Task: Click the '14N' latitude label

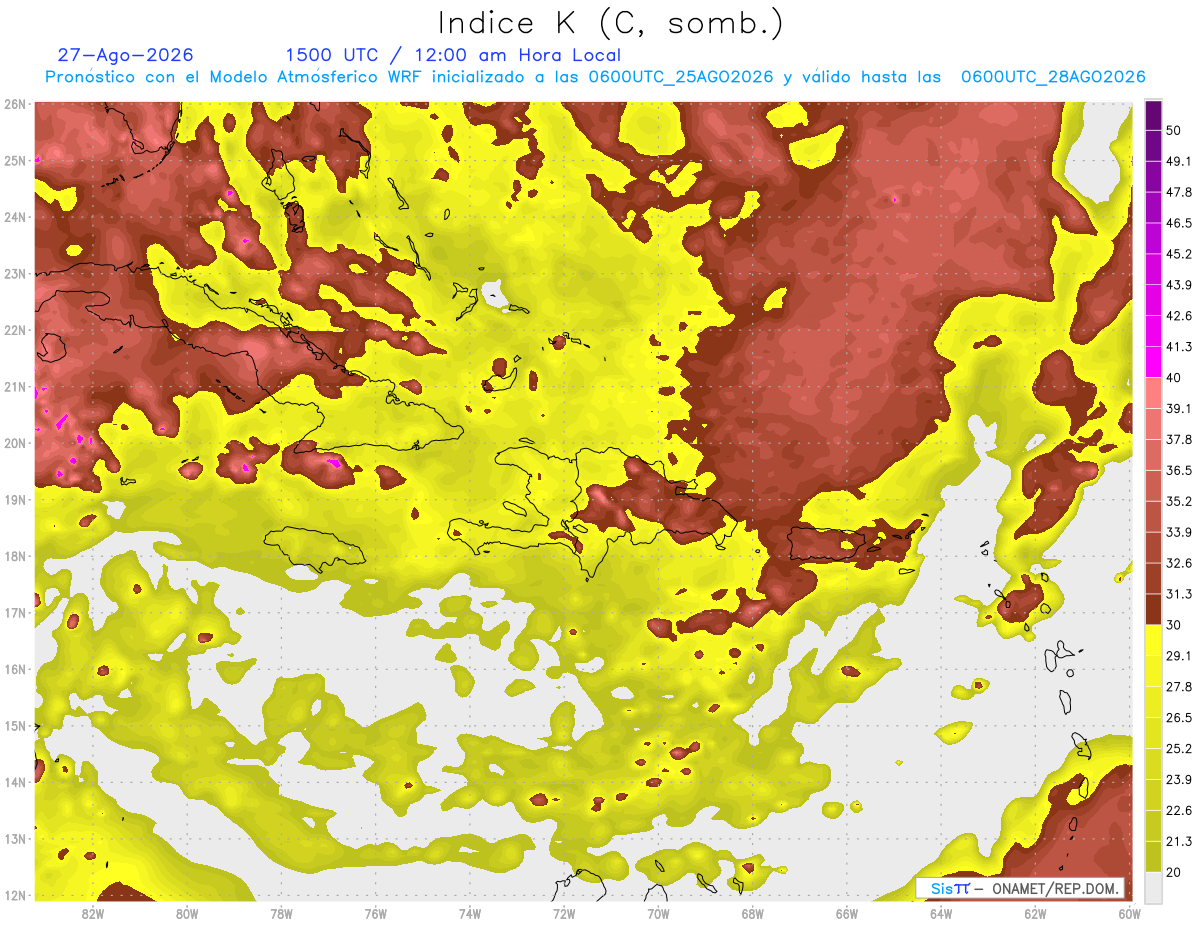Action: point(15,782)
